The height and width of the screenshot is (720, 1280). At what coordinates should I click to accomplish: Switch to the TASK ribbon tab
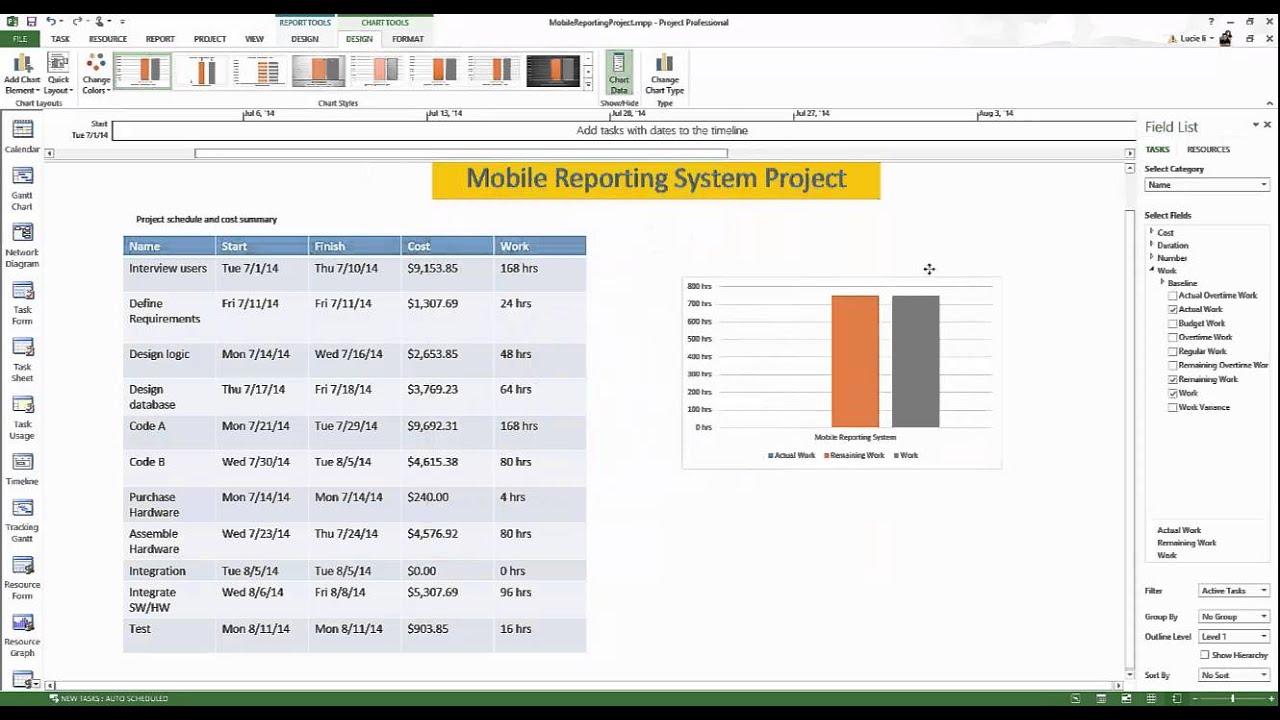click(x=60, y=39)
